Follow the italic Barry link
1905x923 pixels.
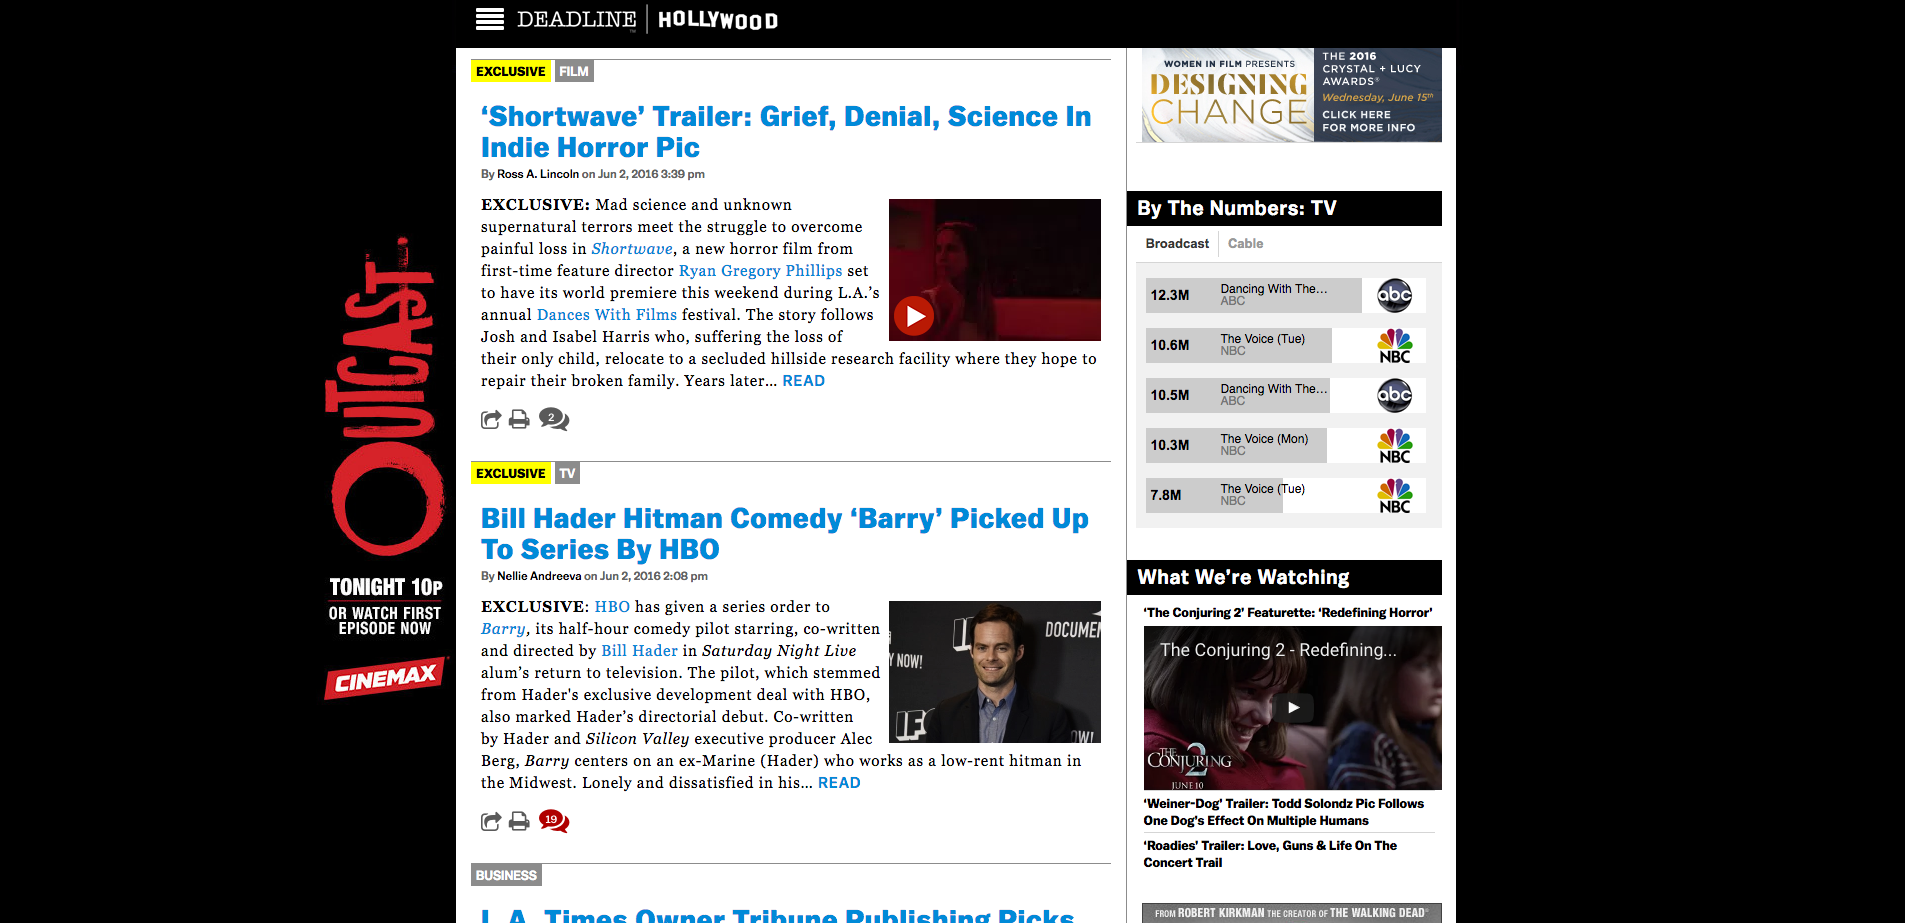(x=503, y=629)
